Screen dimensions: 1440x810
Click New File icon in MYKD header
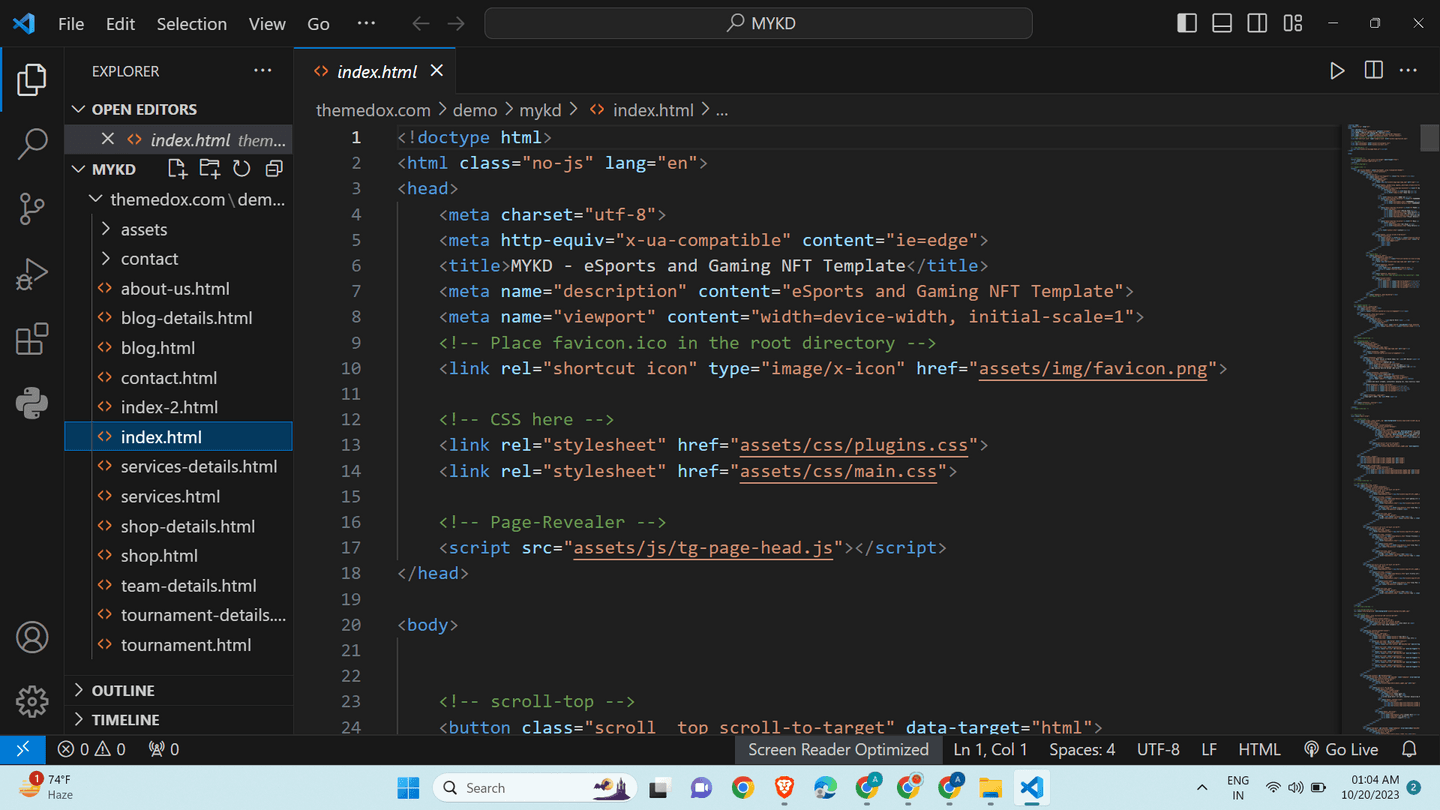(x=177, y=169)
